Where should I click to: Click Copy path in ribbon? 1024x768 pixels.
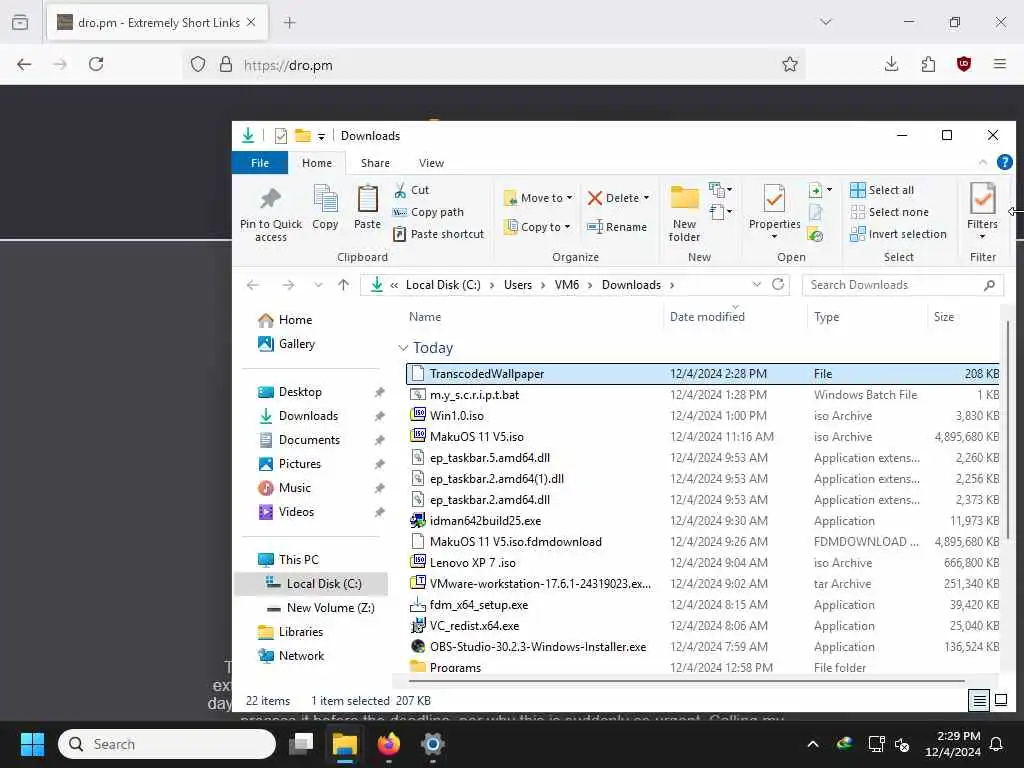428,212
